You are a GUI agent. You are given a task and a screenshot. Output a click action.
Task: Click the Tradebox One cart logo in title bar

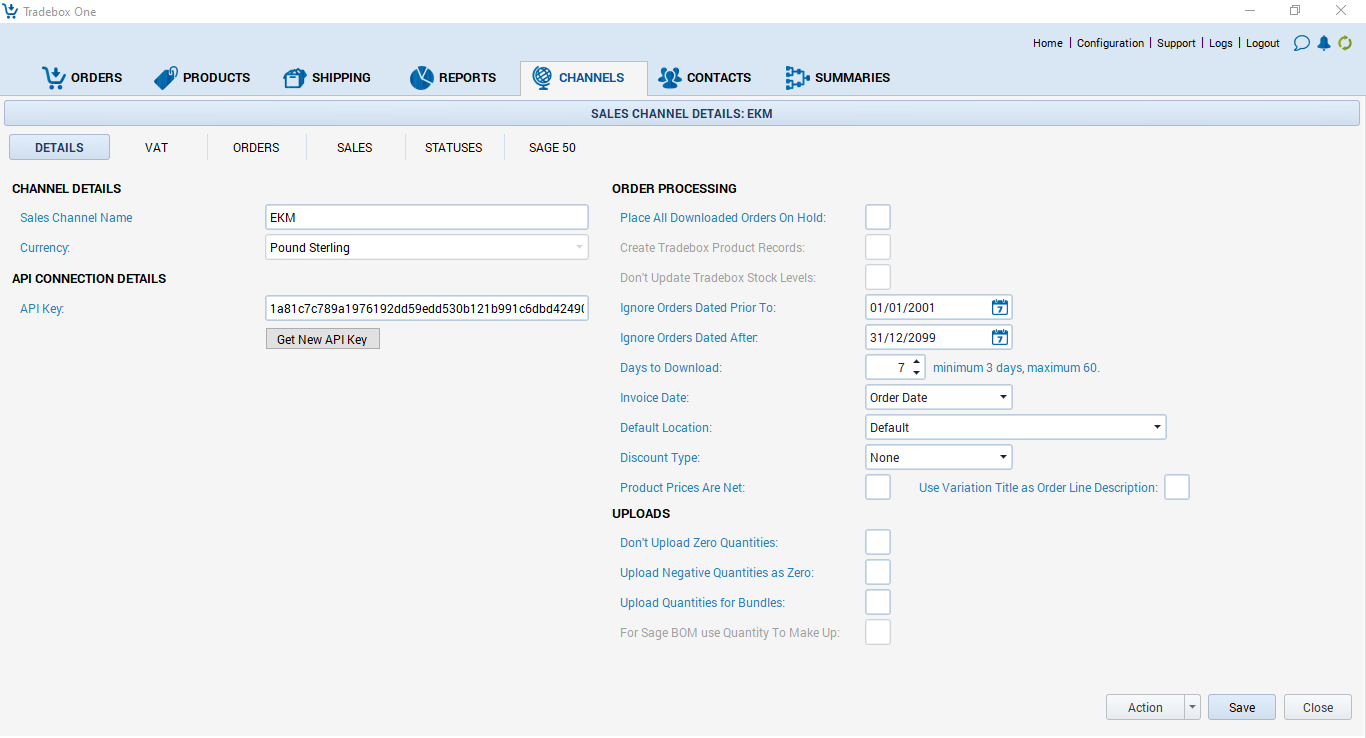(10, 11)
